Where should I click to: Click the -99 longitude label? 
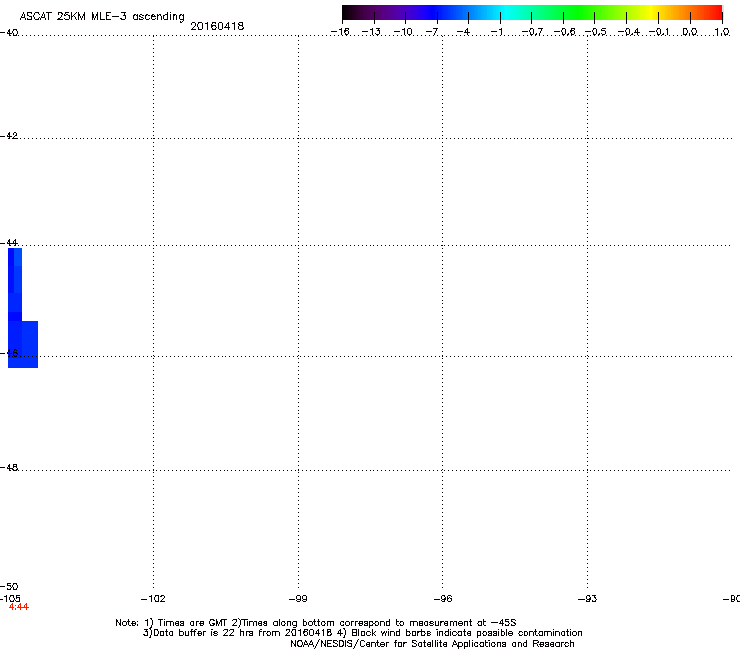coord(298,598)
